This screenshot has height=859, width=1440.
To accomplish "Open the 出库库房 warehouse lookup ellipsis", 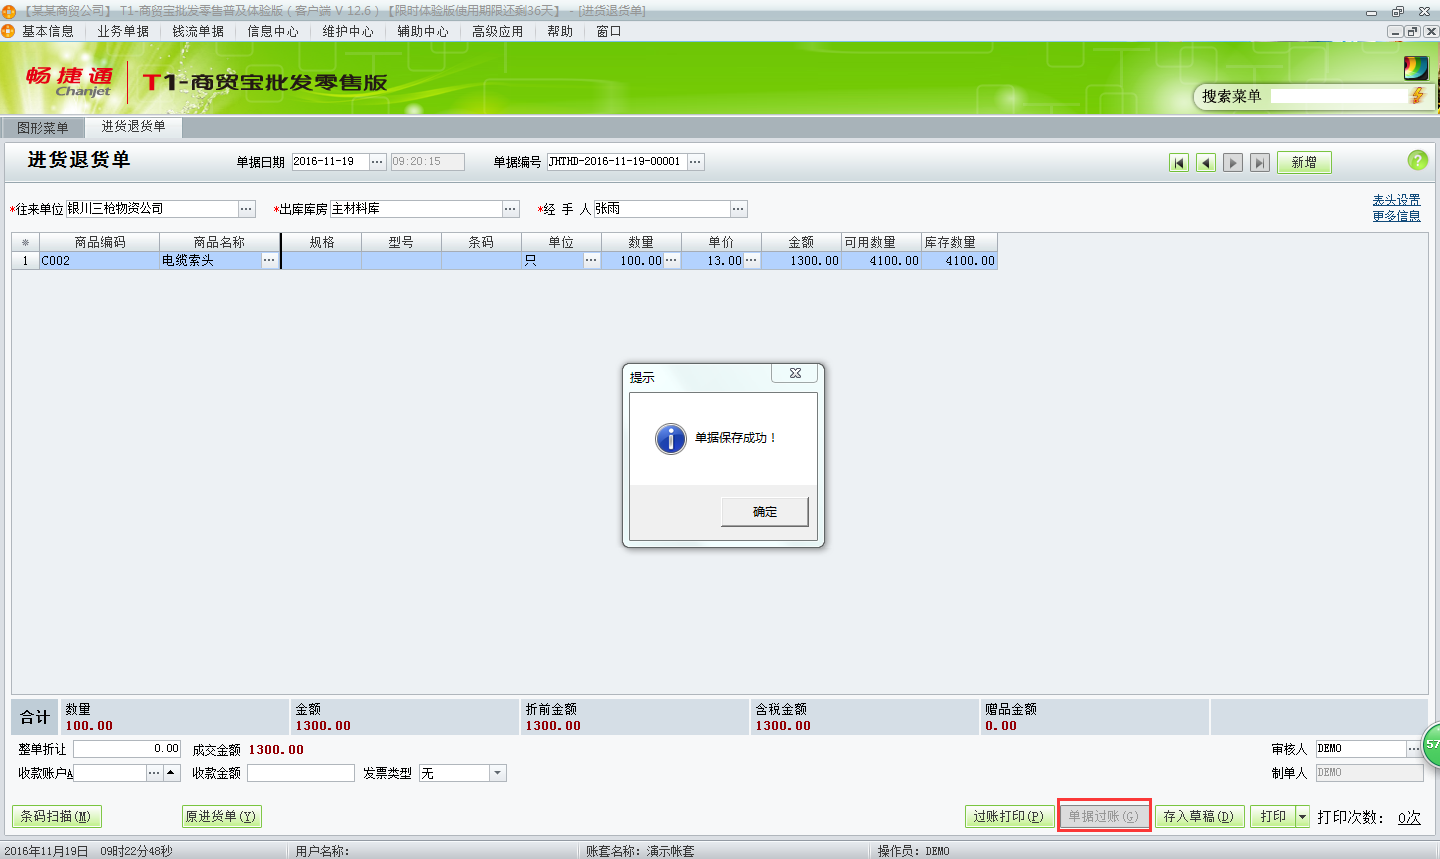I will click(x=510, y=209).
